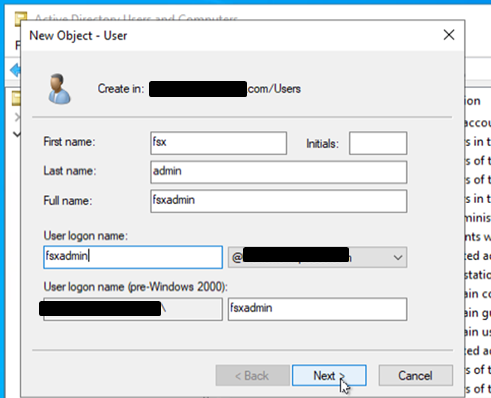This screenshot has width=491, height=398.
Task: Select the Full name field with fsxadmin
Action: click(278, 201)
